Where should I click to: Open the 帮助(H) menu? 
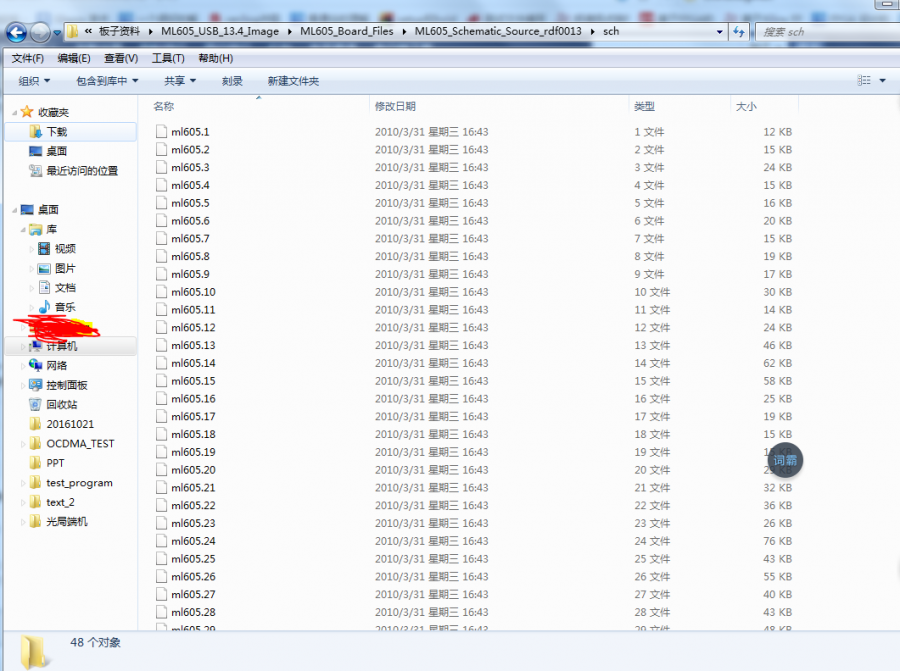(216, 59)
